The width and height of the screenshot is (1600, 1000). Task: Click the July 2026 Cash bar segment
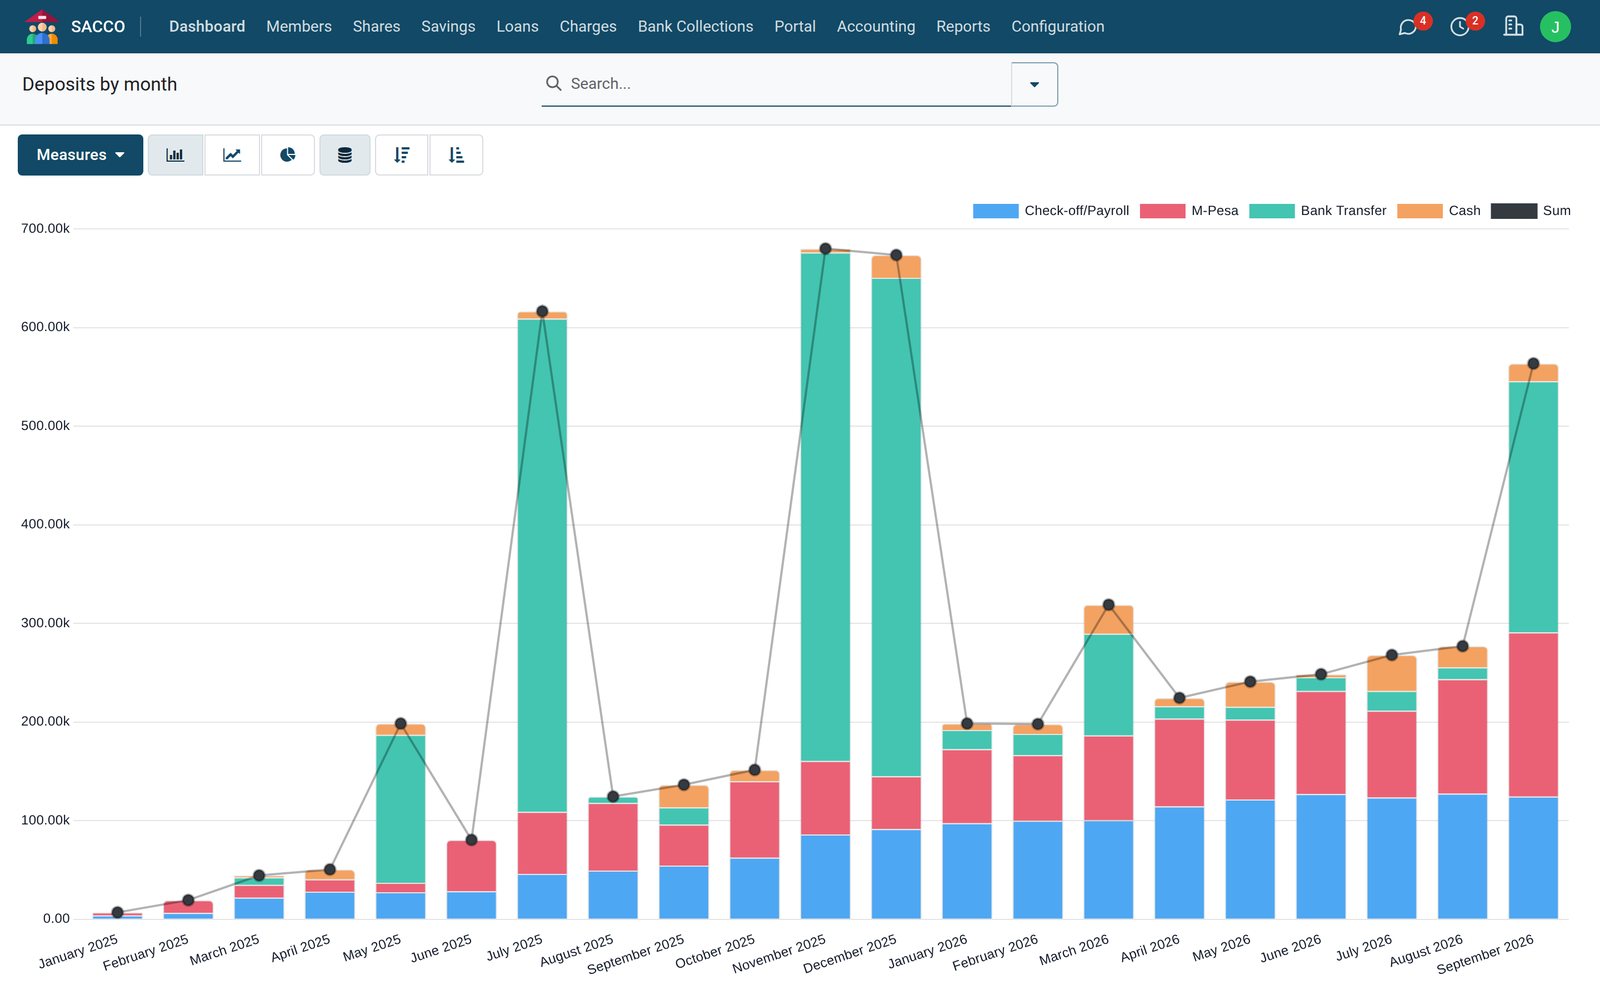1392,674
